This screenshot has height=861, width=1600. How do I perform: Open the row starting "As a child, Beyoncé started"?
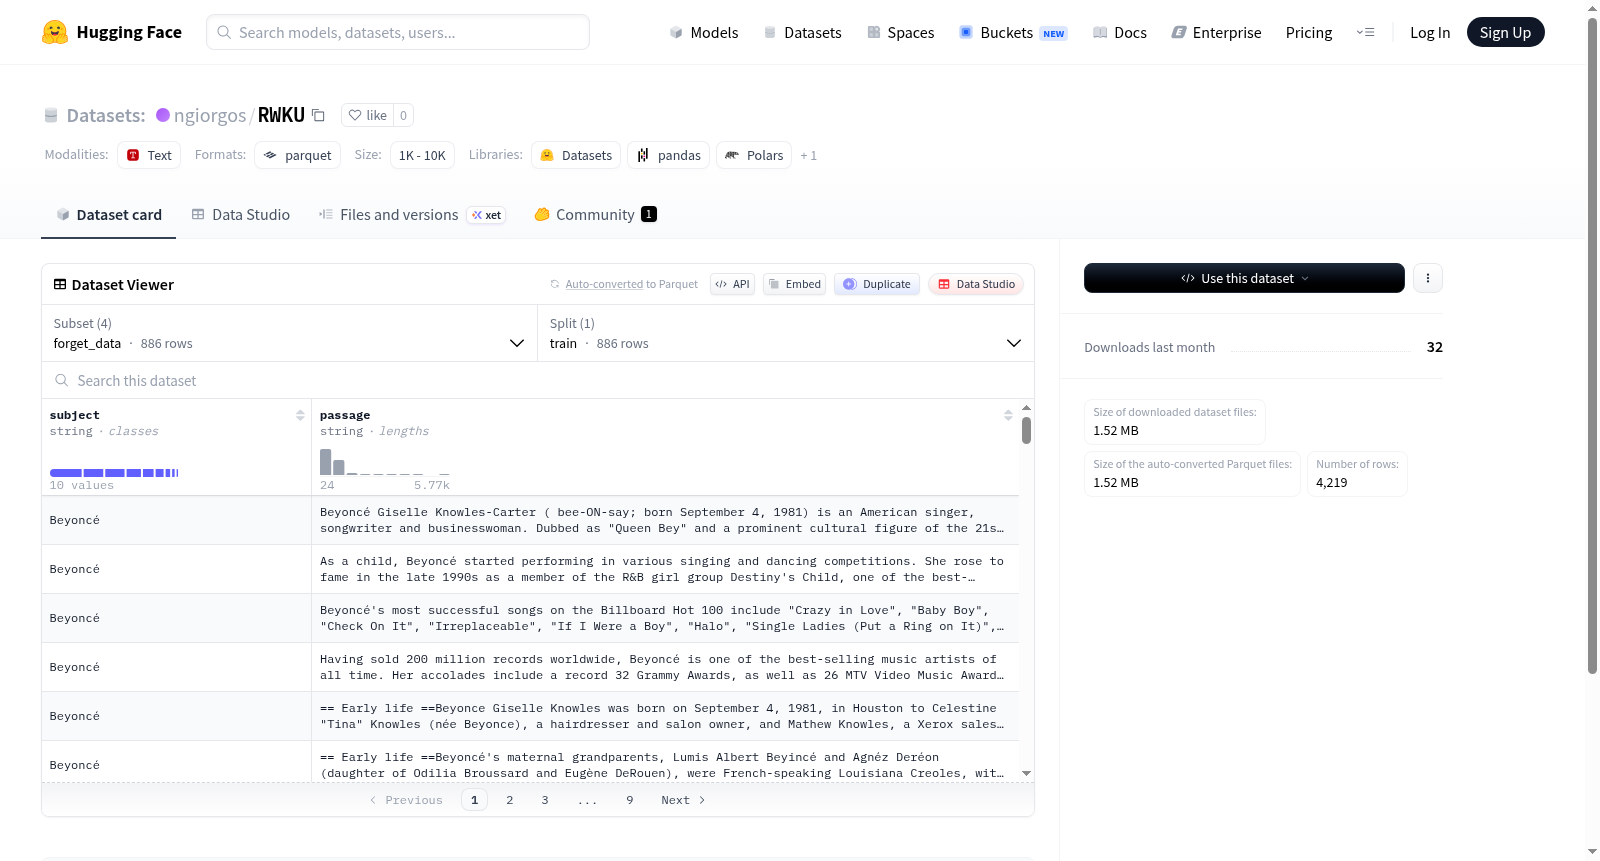click(530, 569)
